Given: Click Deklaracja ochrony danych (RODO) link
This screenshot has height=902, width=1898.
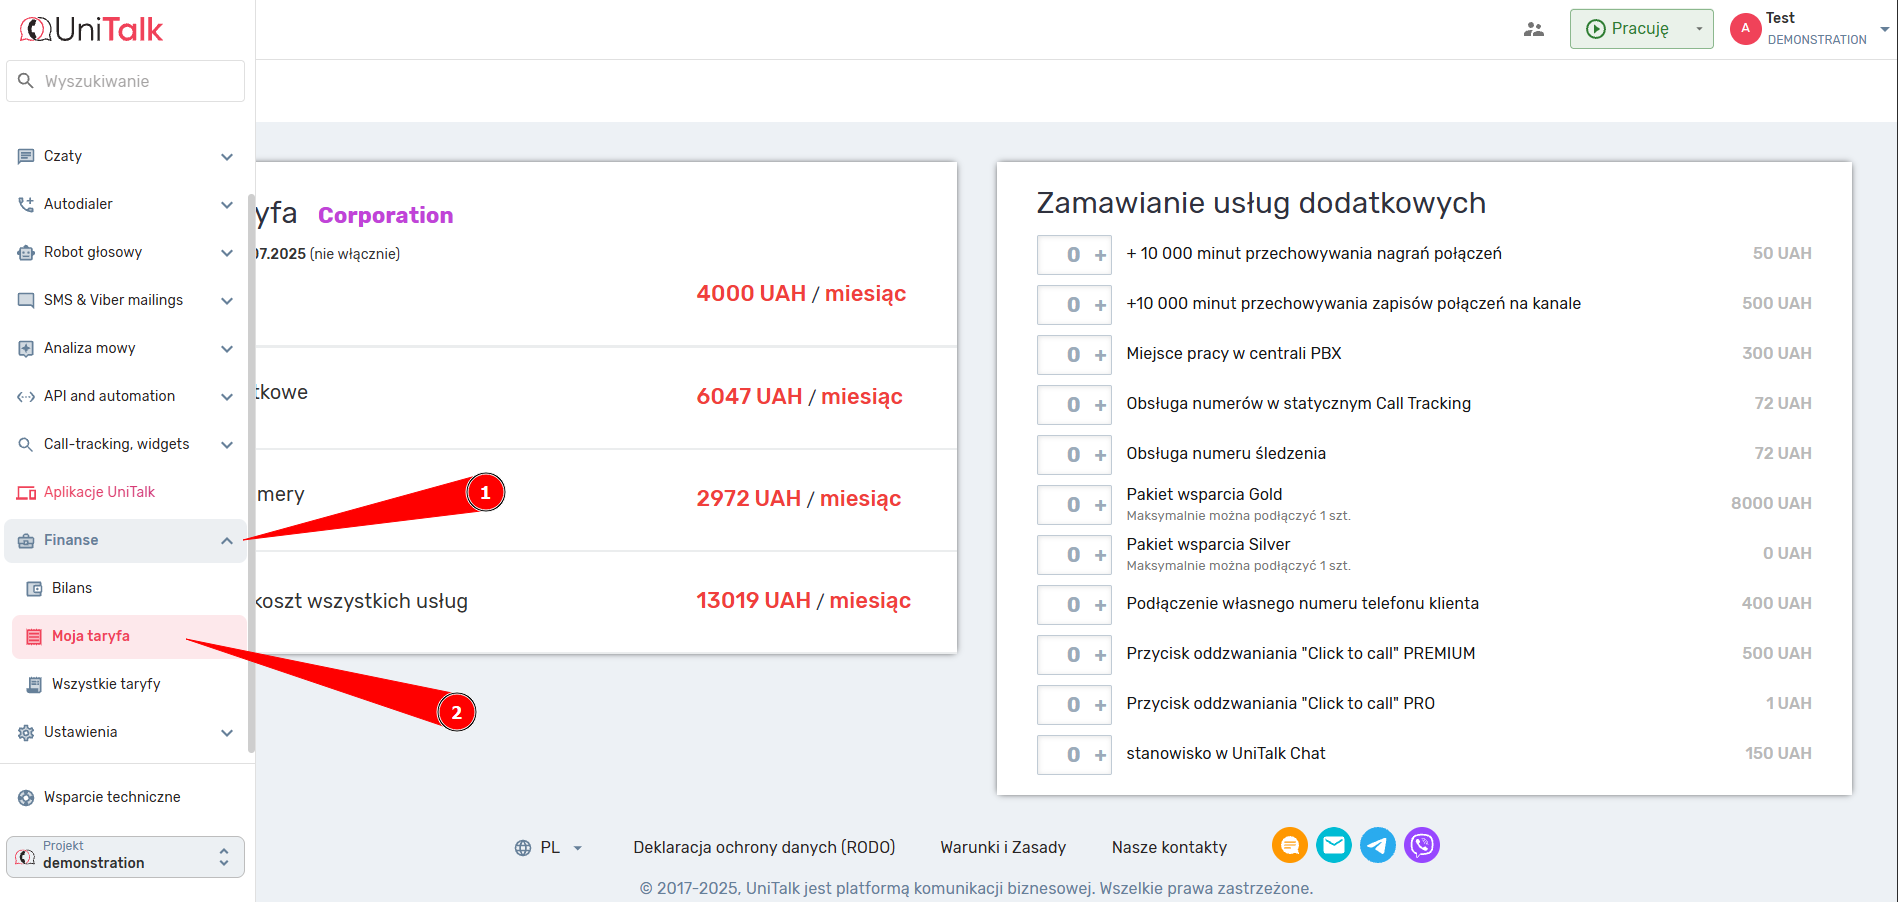Looking at the screenshot, I should [x=764, y=848].
